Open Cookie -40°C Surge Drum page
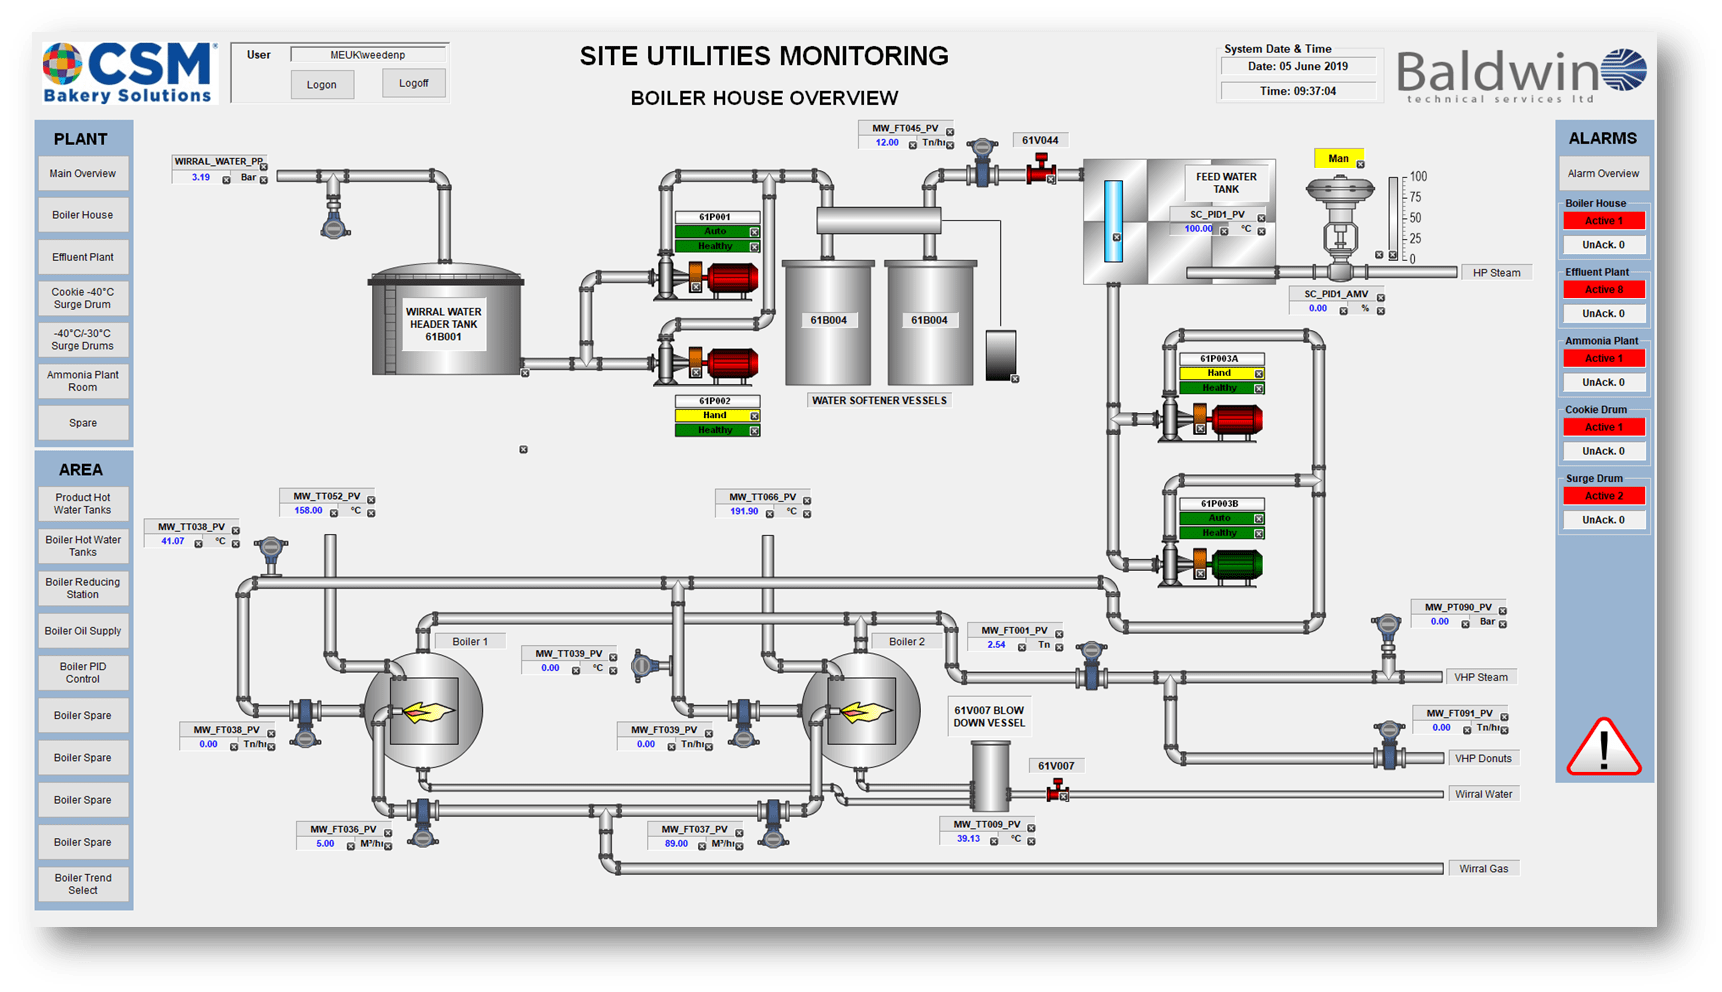 83,298
